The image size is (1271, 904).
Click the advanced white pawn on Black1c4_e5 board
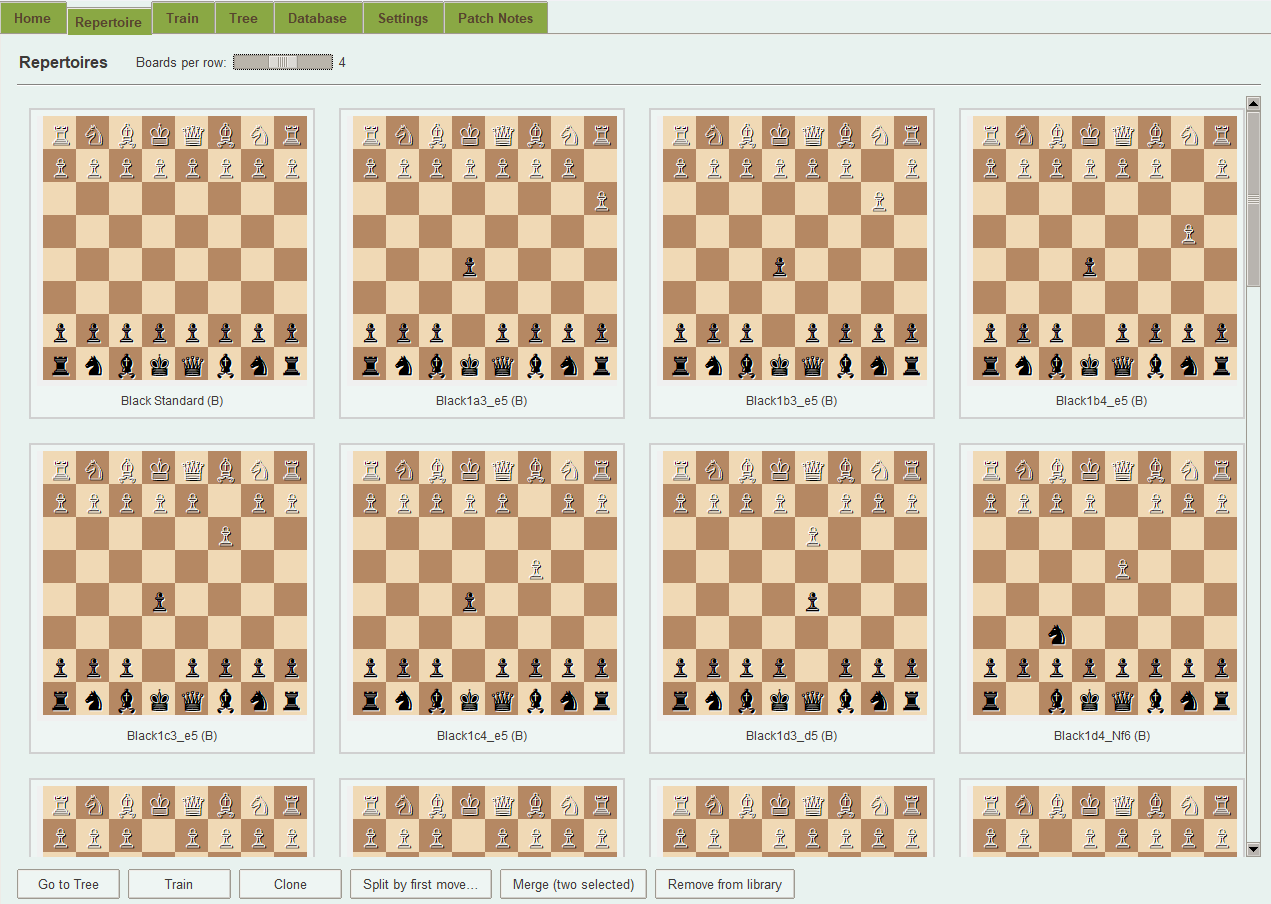[x=535, y=567]
